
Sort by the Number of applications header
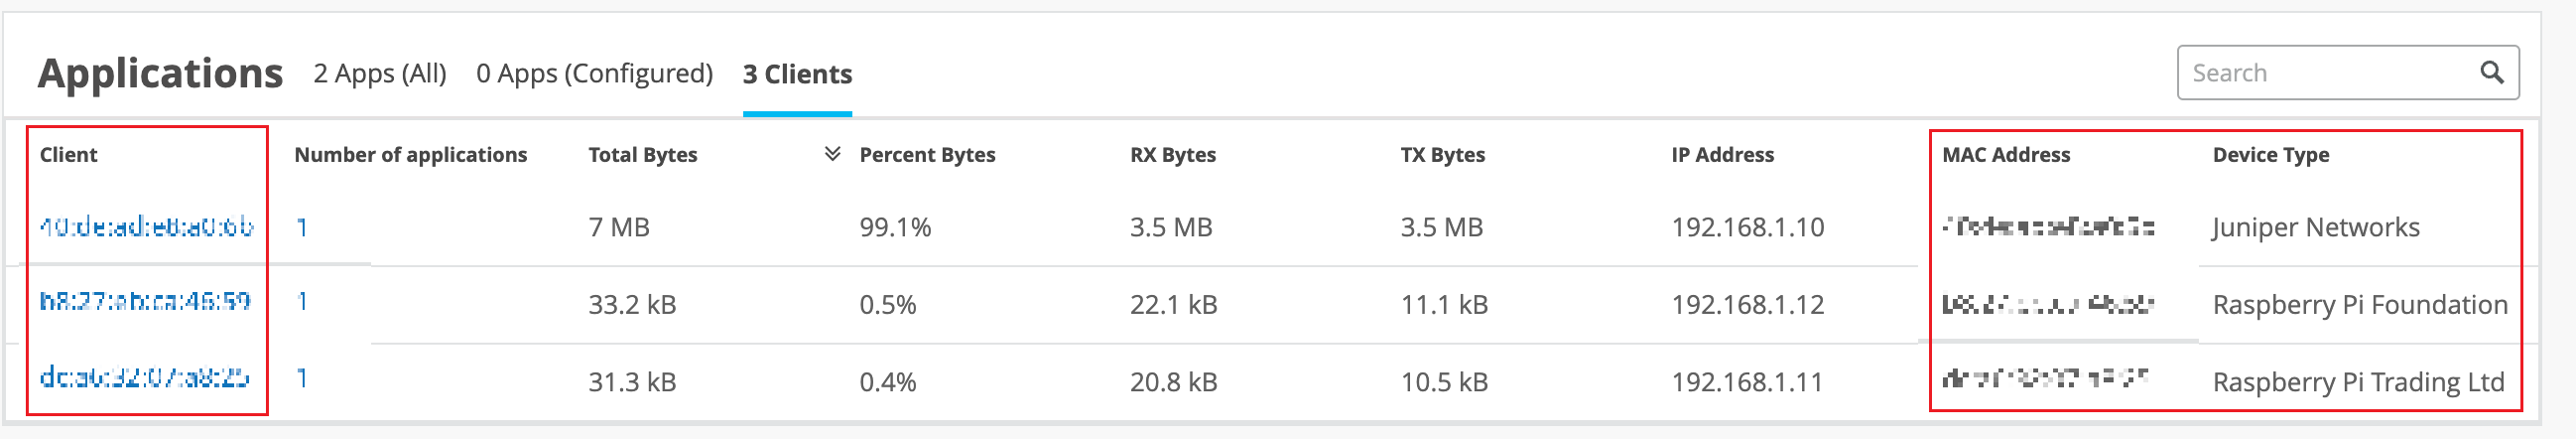pyautogui.click(x=410, y=155)
